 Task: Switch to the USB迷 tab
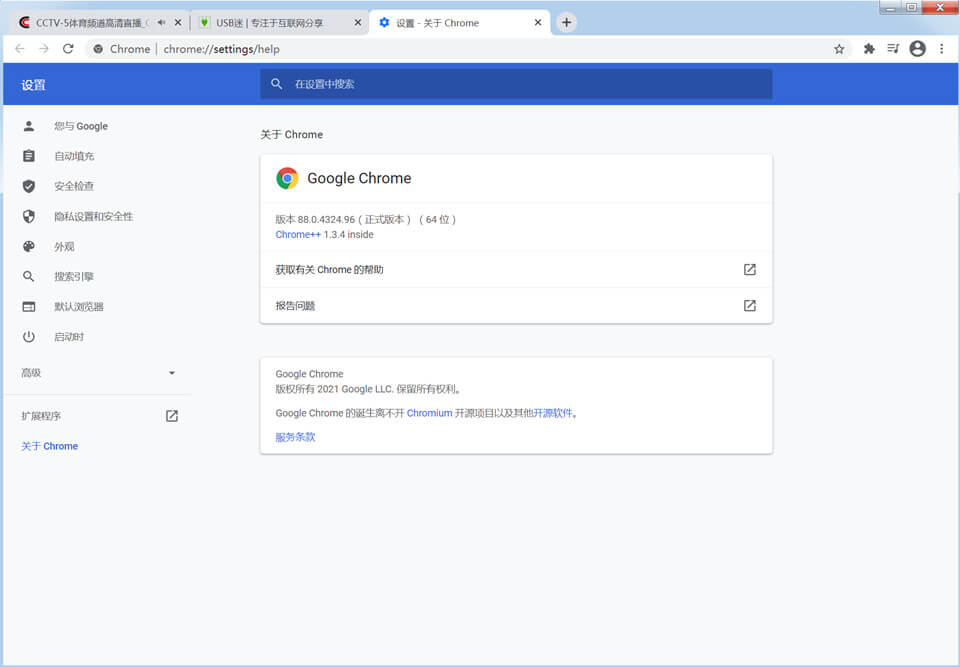coord(279,23)
